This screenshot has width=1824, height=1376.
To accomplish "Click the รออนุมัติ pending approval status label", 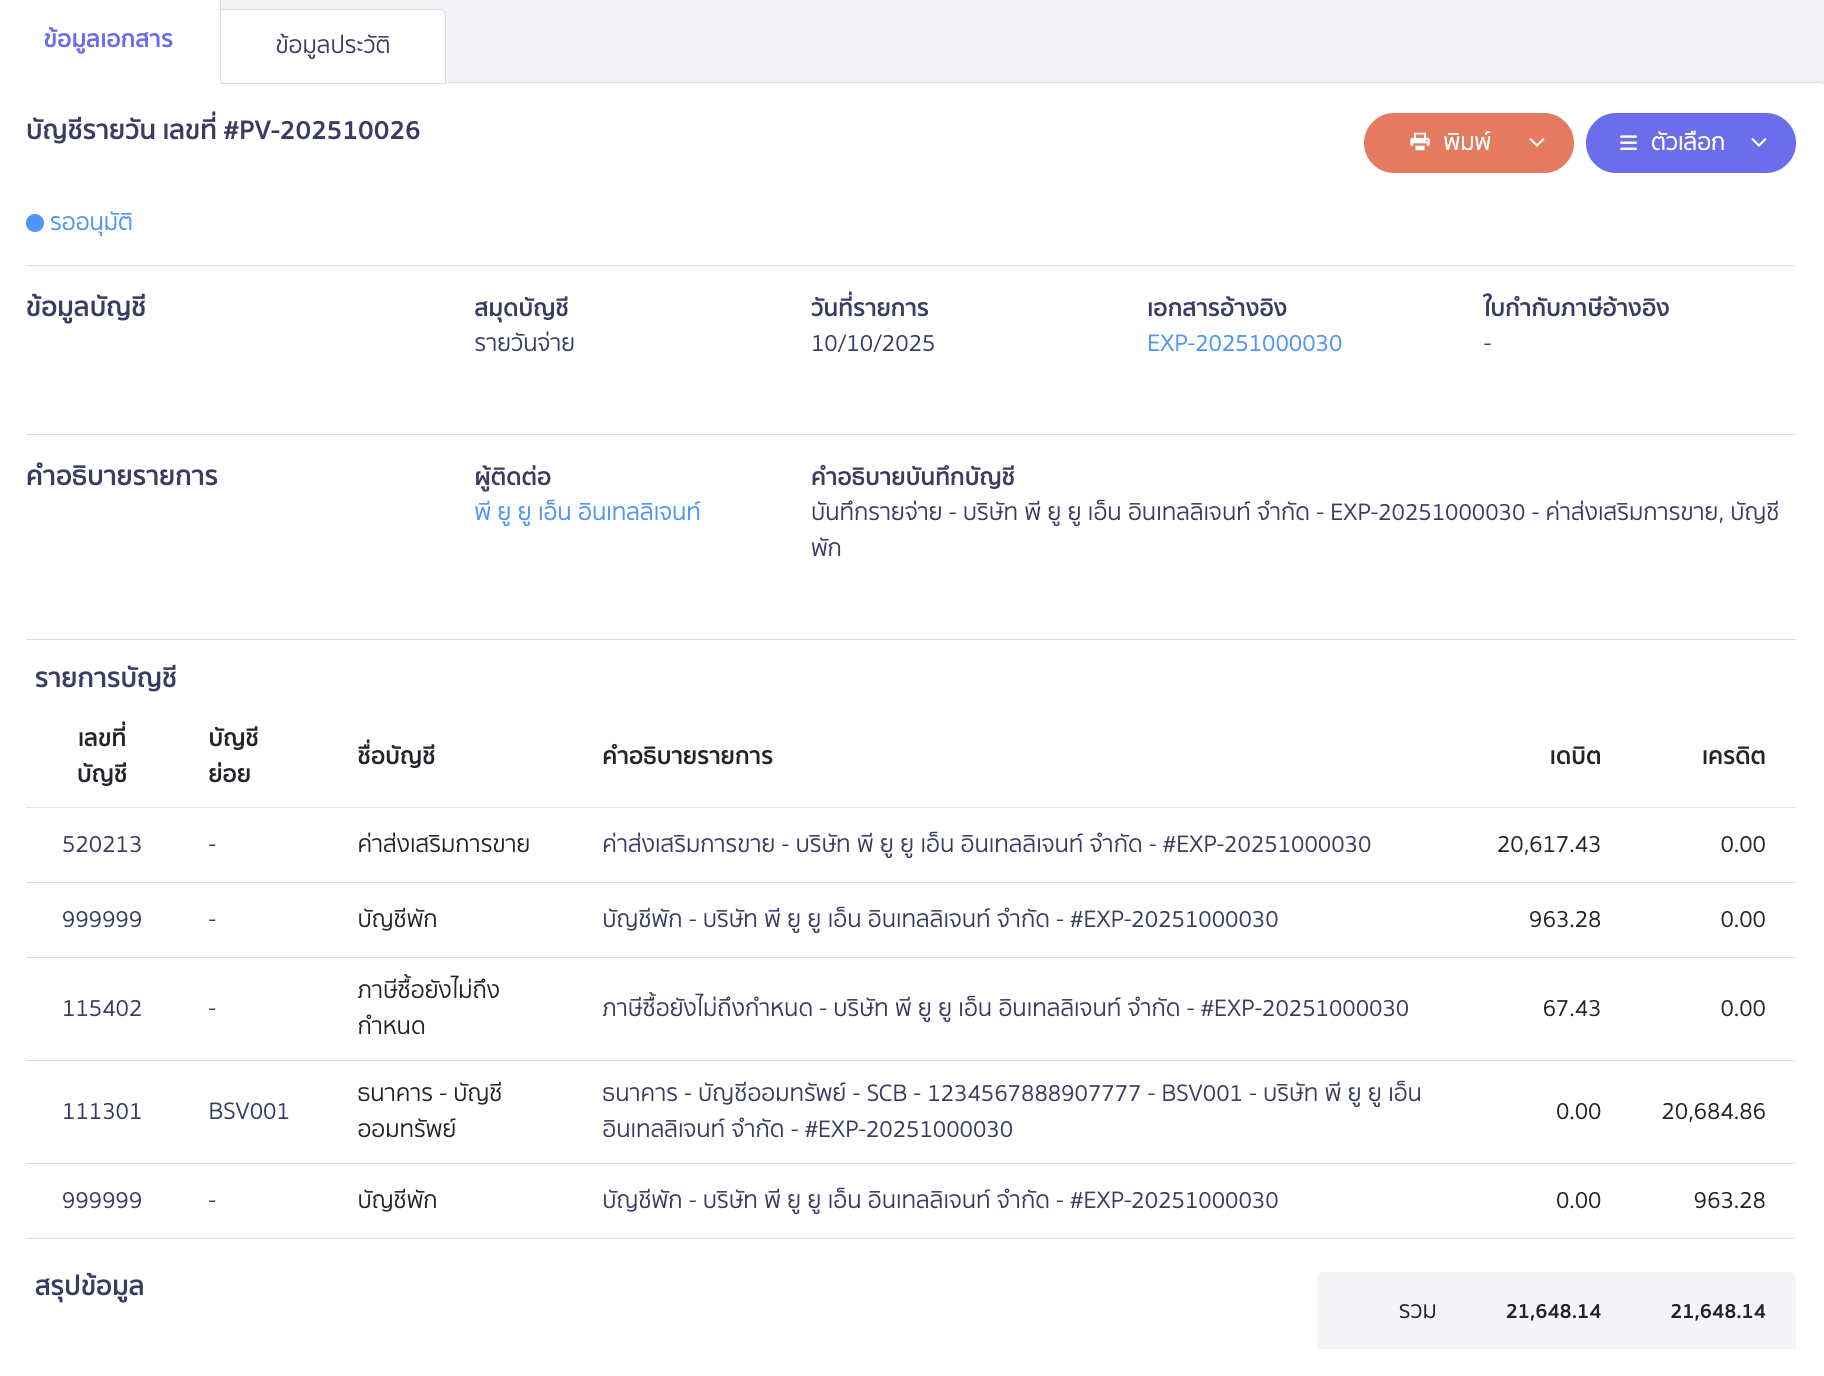I will click(x=91, y=222).
